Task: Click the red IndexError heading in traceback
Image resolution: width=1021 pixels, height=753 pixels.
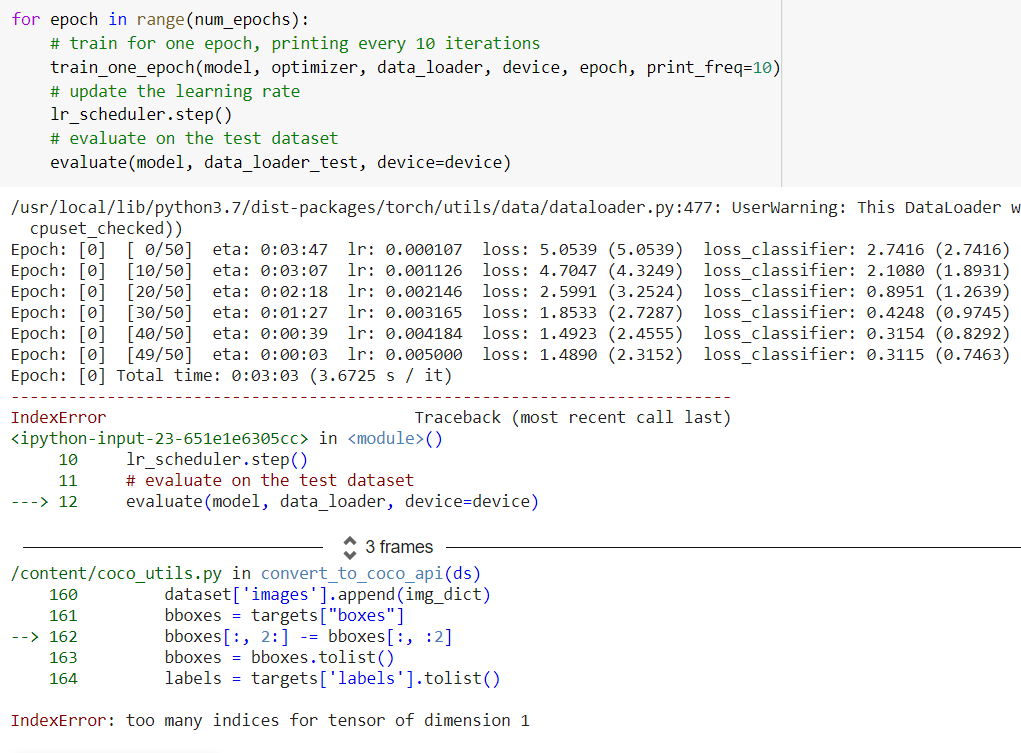Action: [58, 417]
